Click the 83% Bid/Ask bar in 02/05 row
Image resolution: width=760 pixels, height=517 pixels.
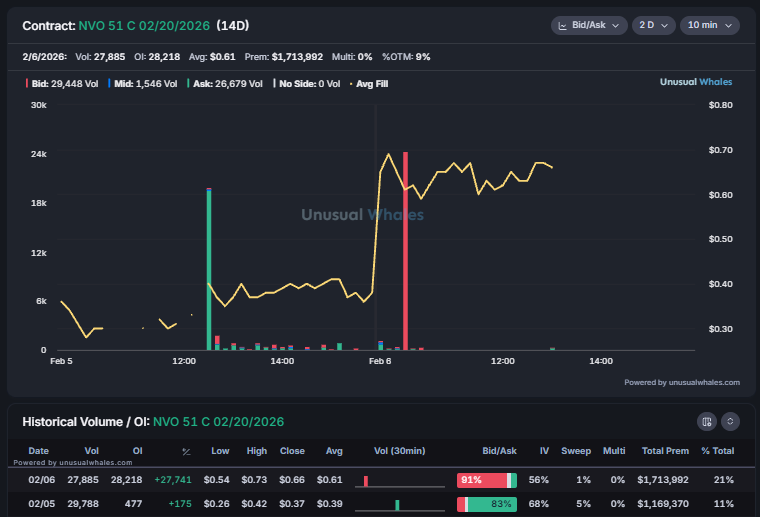pyautogui.click(x=487, y=504)
